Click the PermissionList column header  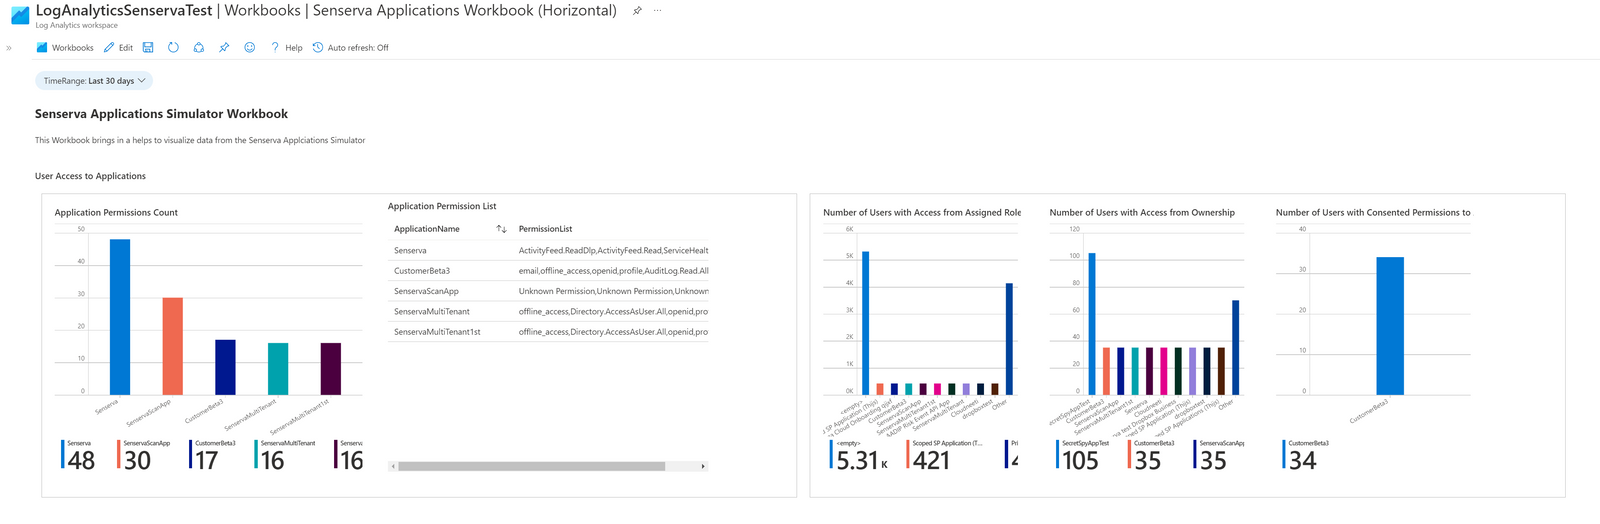click(x=545, y=229)
